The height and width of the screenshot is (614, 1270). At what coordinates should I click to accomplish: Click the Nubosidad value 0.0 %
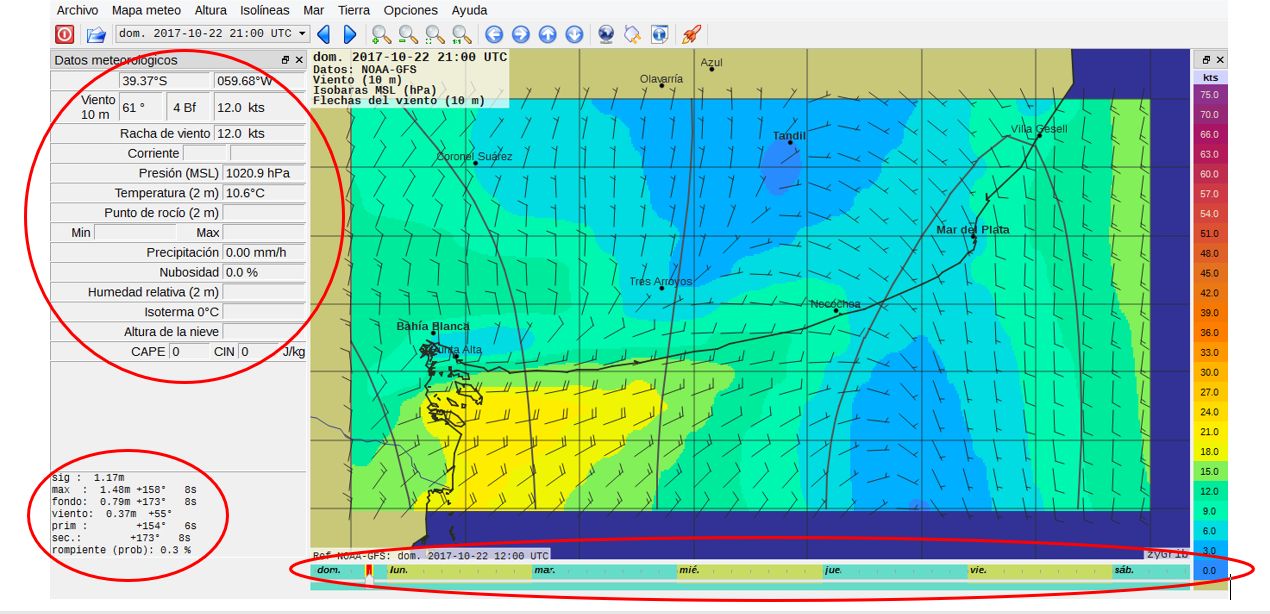264,272
